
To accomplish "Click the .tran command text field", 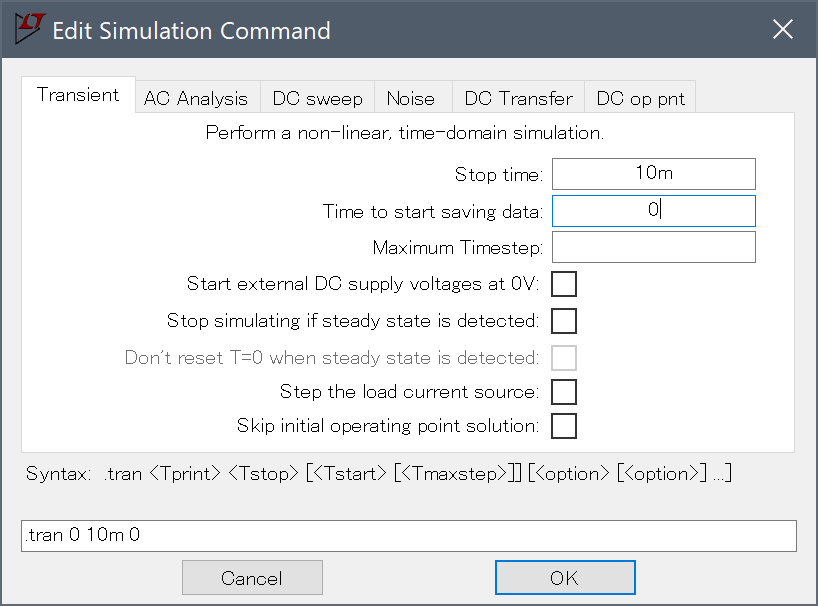I will 408,536.
